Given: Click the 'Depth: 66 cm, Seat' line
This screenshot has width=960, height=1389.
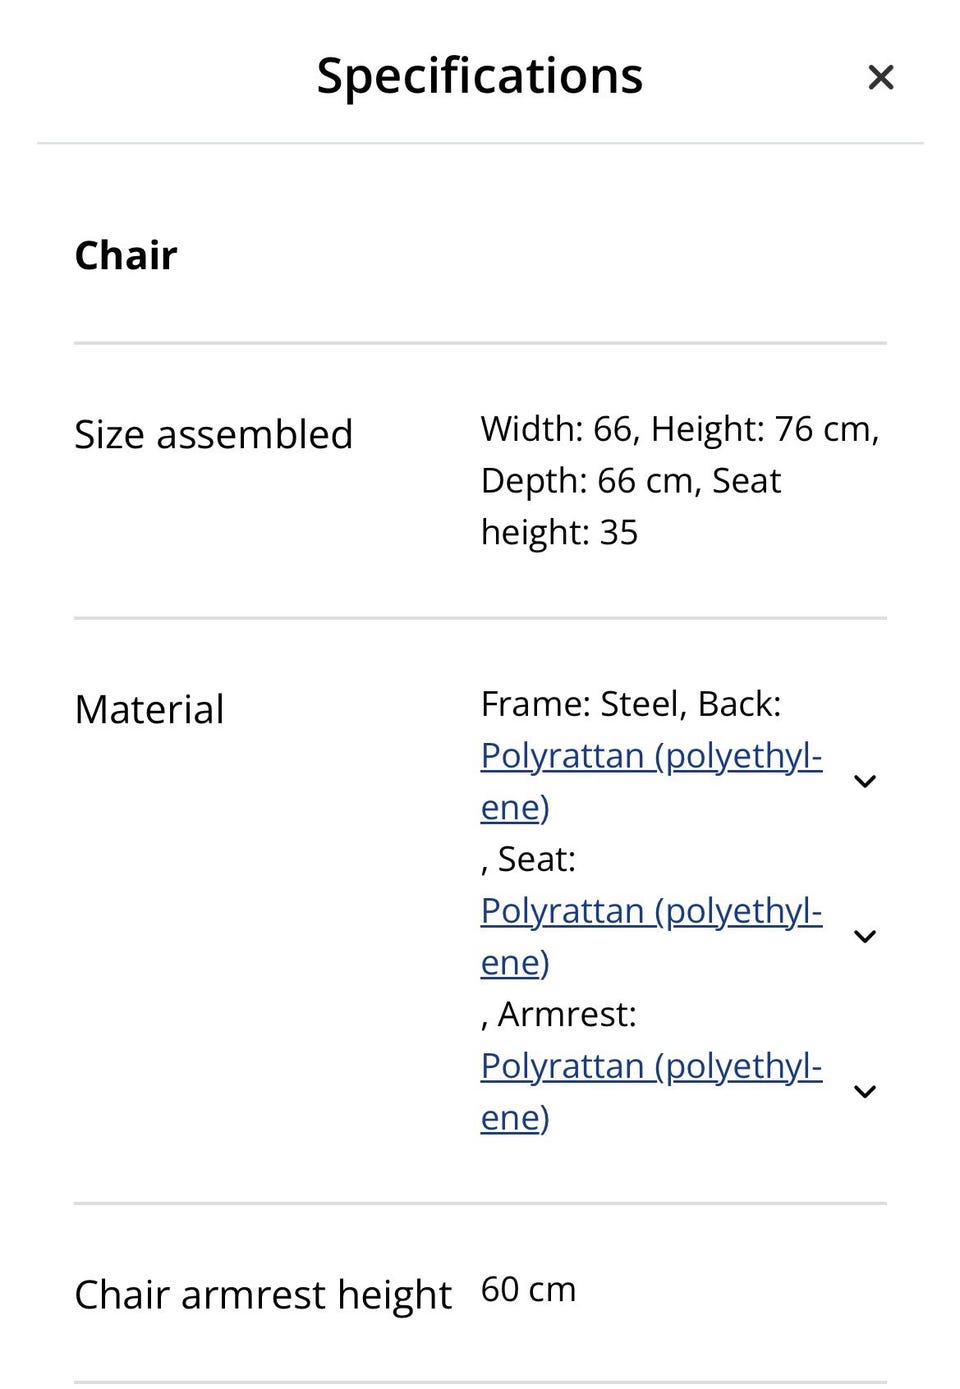Looking at the screenshot, I should click(x=630, y=481).
